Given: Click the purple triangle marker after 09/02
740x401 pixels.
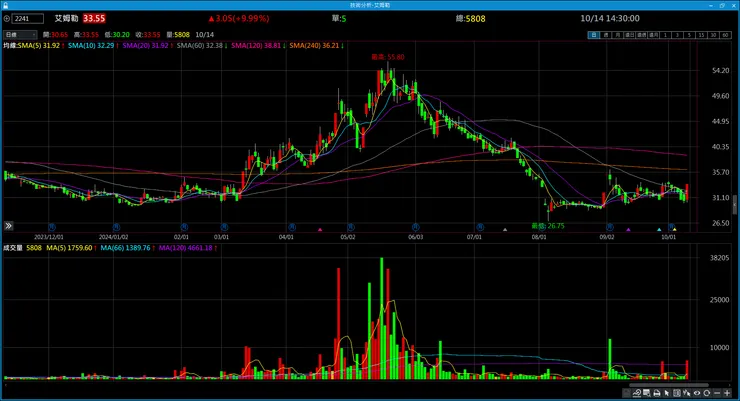Looking at the screenshot, I should (x=628, y=230).
